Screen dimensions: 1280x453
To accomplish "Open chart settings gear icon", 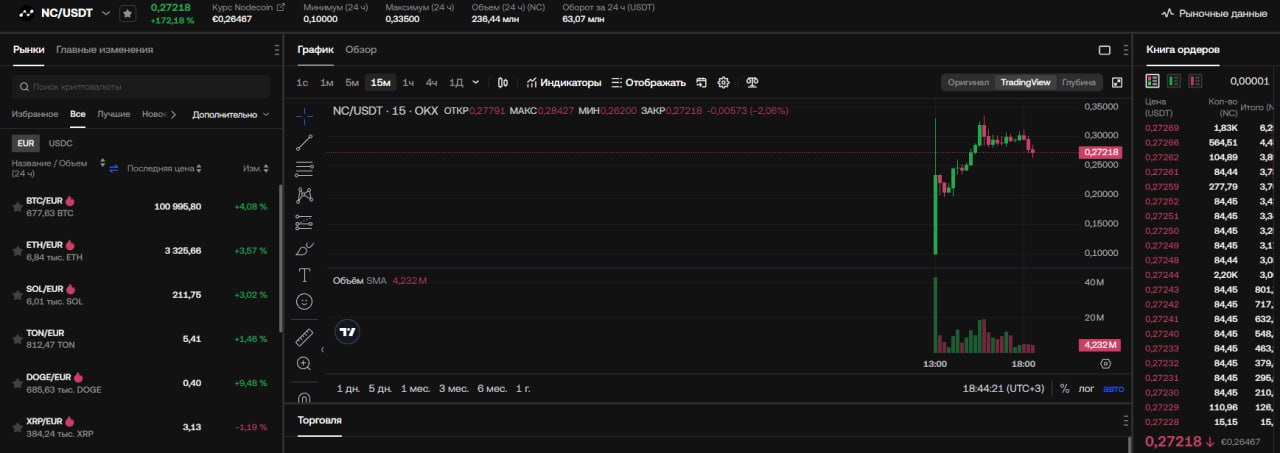I will [723, 82].
